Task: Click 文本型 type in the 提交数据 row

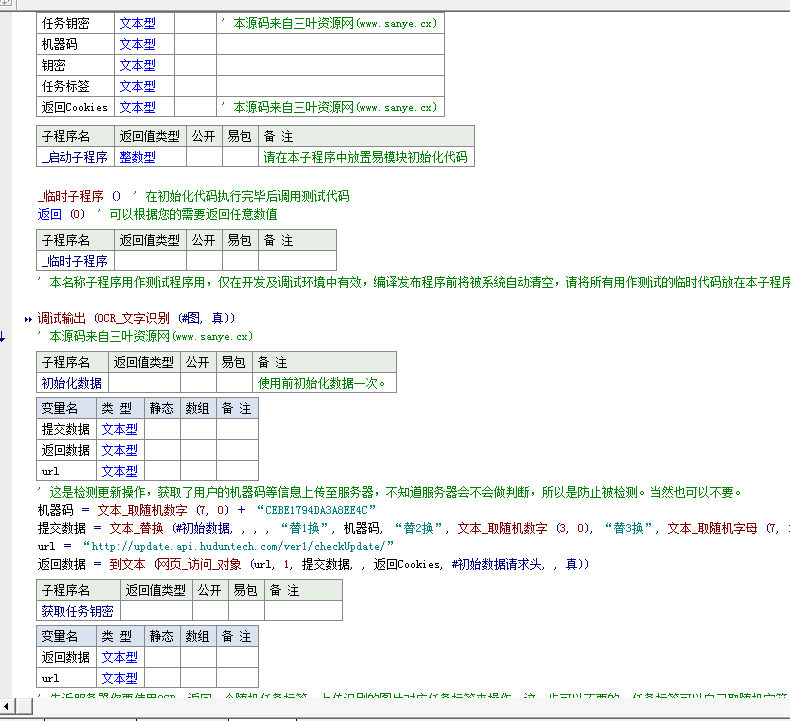Action: click(120, 429)
